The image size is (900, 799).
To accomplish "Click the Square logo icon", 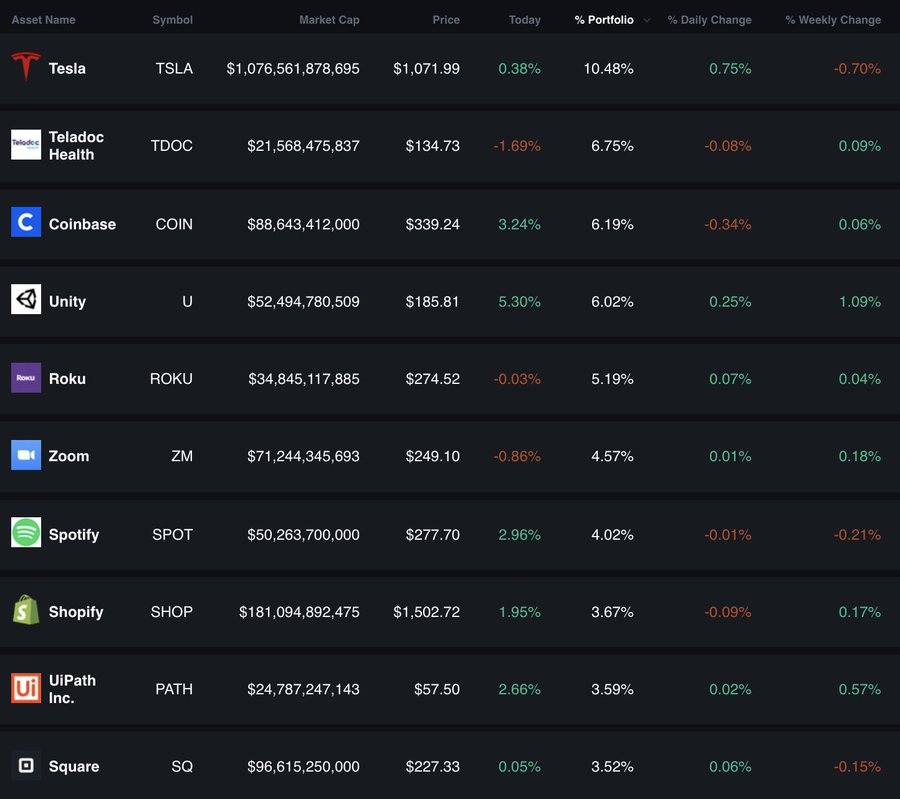I will tap(26, 766).
